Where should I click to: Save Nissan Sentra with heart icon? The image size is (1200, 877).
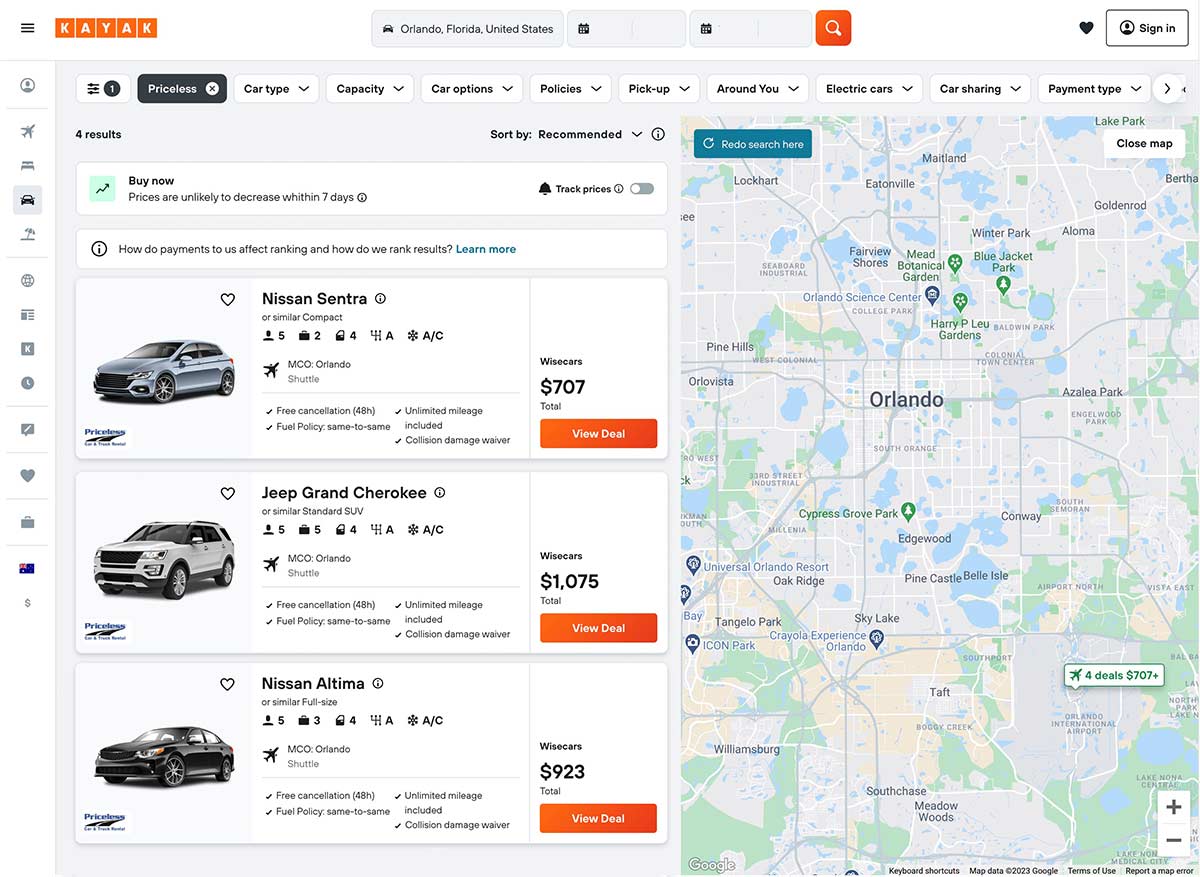(x=228, y=299)
